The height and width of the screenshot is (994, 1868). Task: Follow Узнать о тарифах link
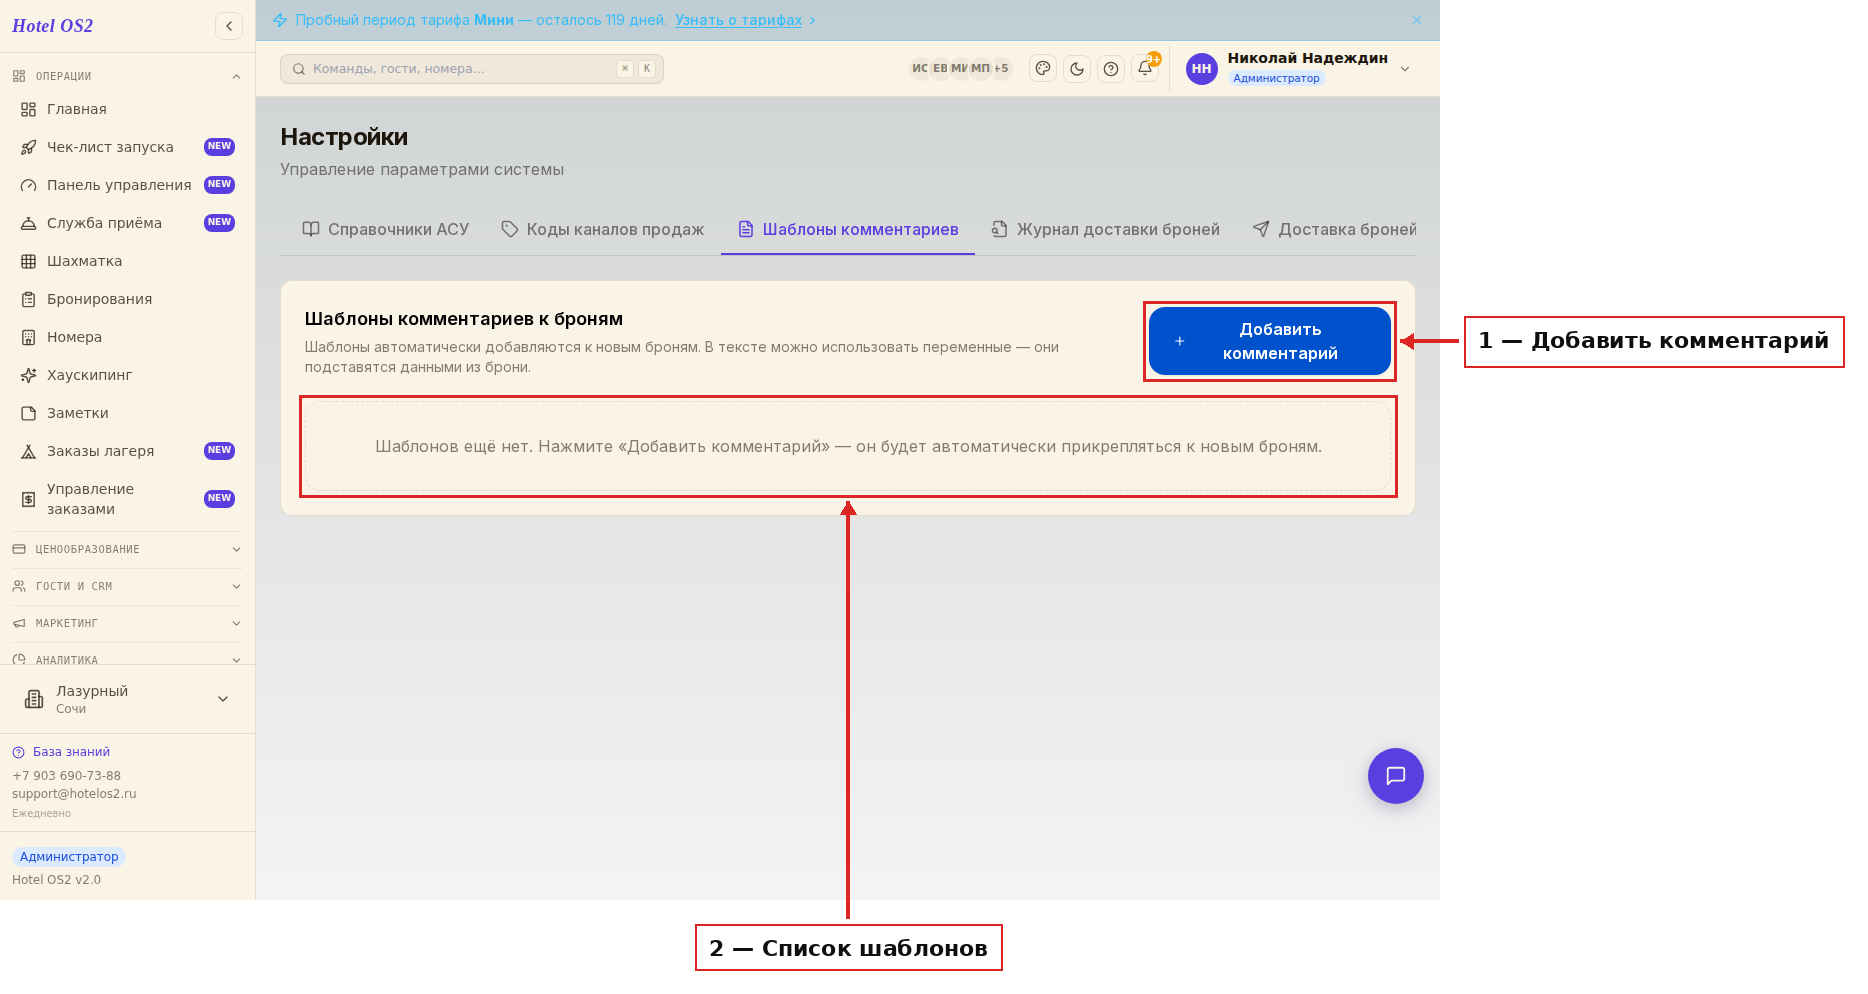[738, 20]
